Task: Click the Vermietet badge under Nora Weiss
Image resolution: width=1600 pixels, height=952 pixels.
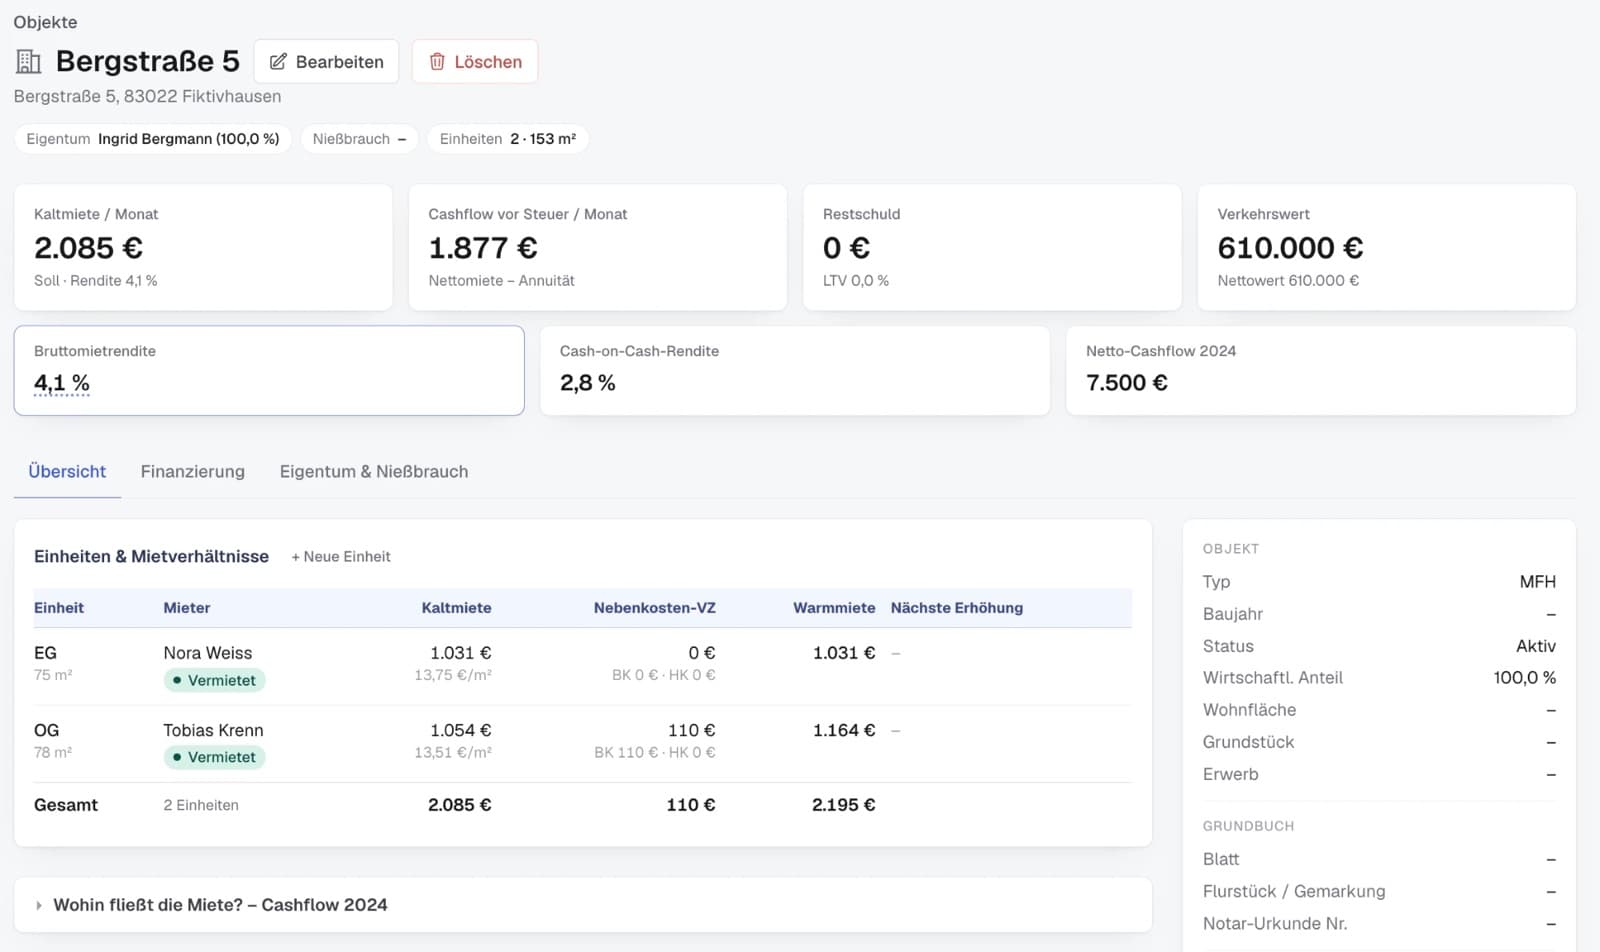Action: point(214,680)
